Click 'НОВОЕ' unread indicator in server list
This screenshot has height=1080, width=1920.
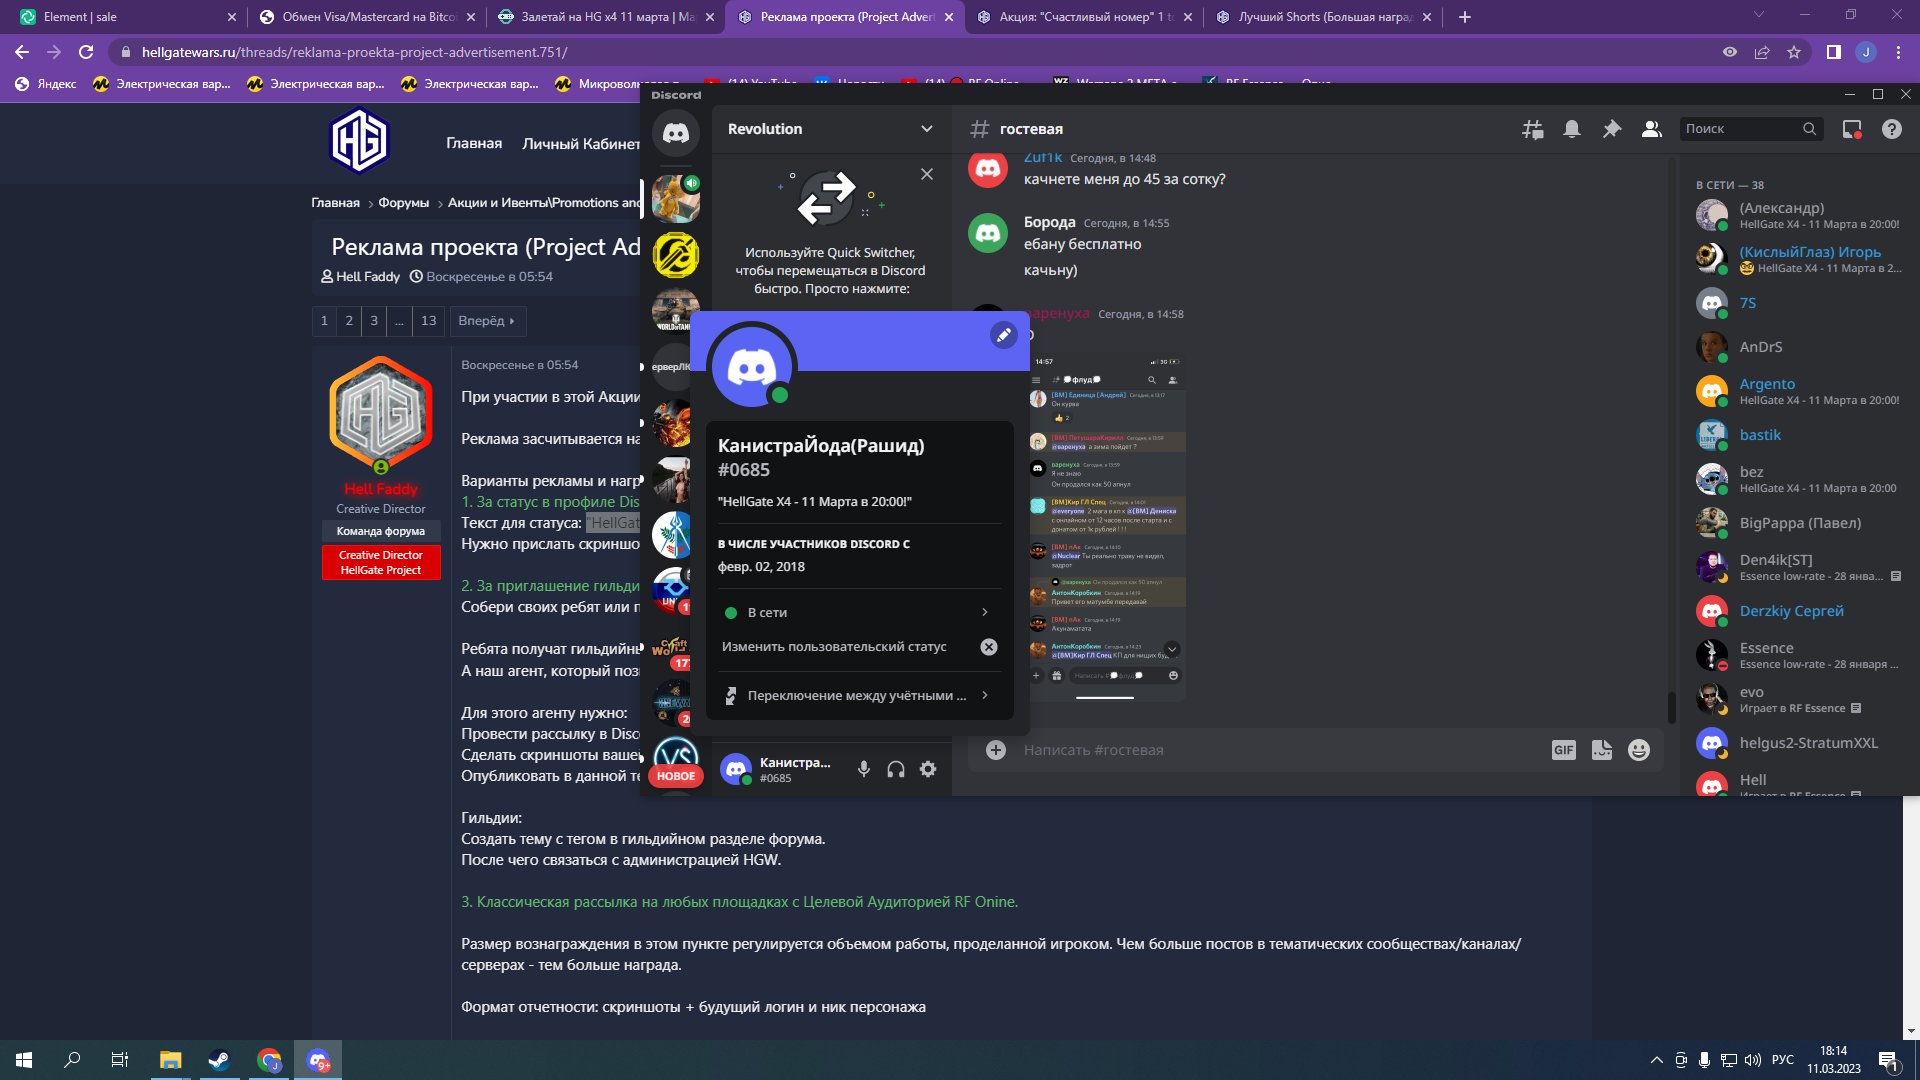pyautogui.click(x=676, y=776)
